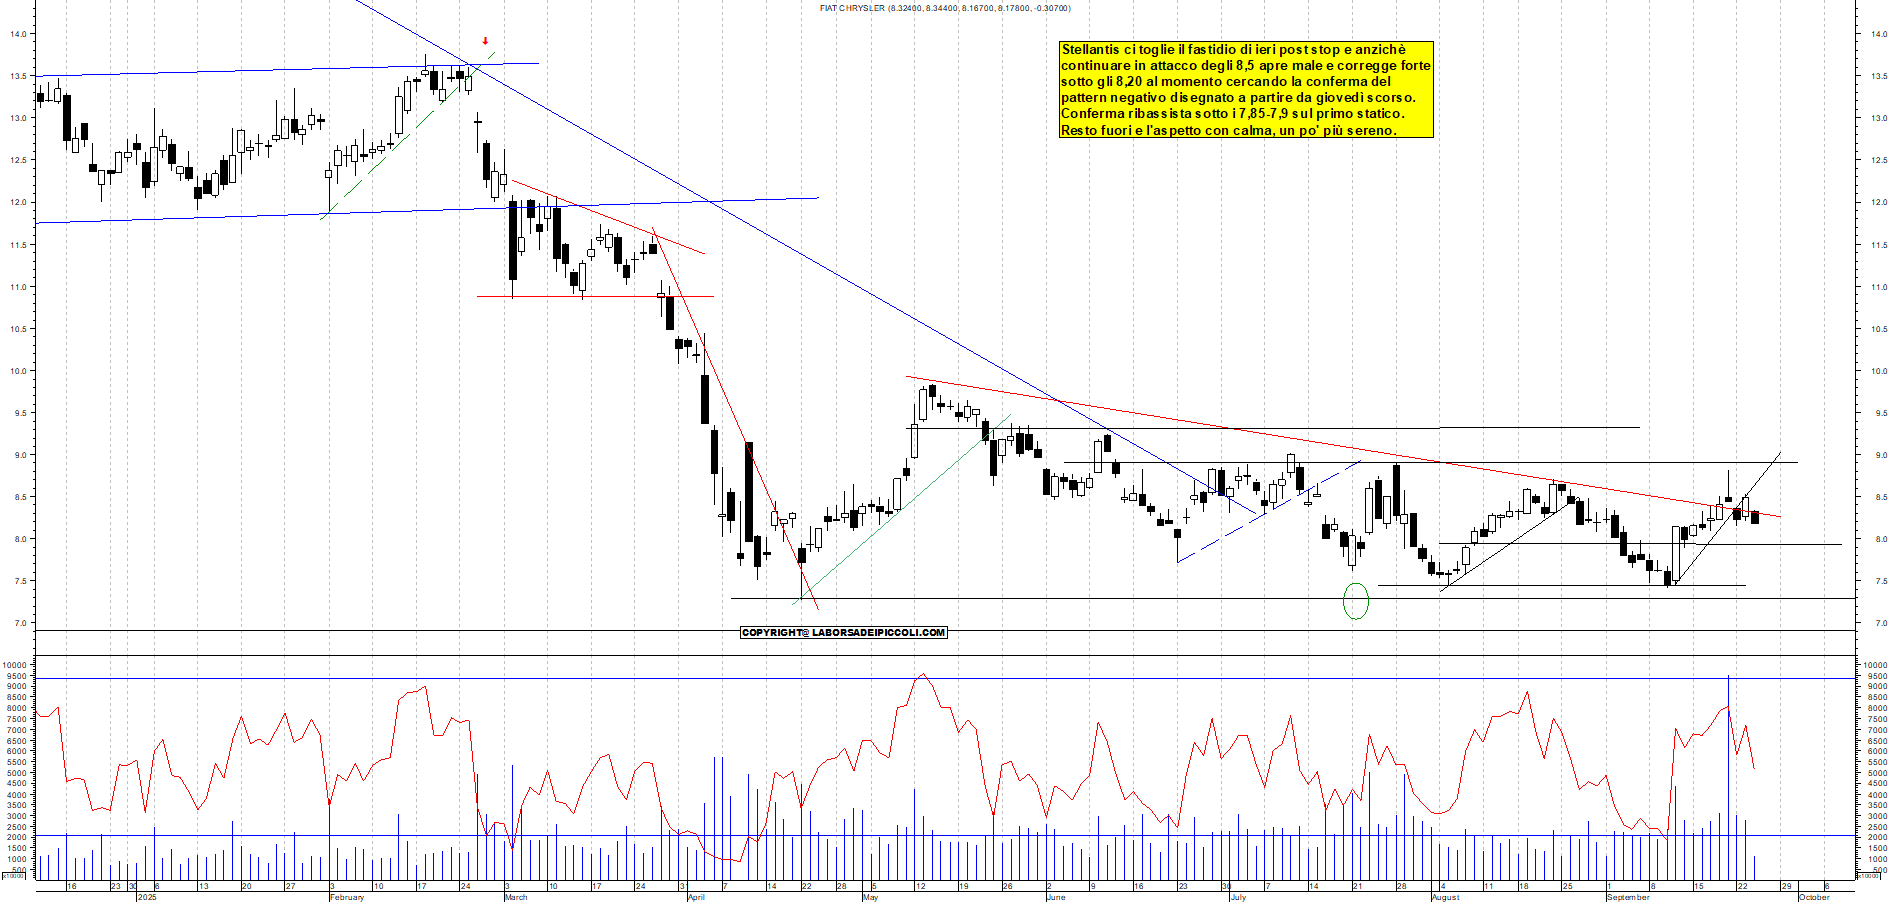Click the date tick 29 before October
The width and height of the screenshot is (1890, 902).
(x=1787, y=886)
